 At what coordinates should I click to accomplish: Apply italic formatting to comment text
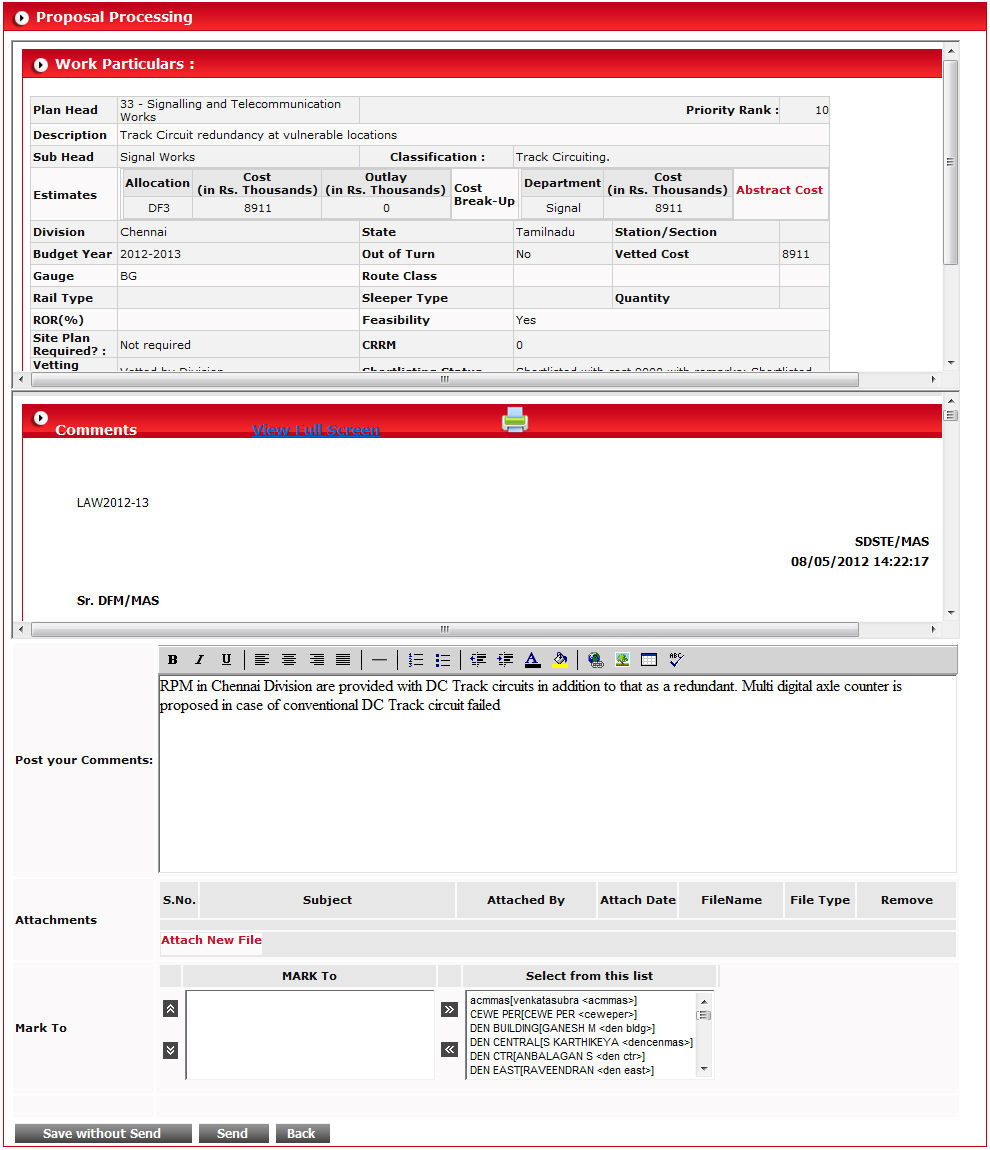pyautogui.click(x=199, y=660)
